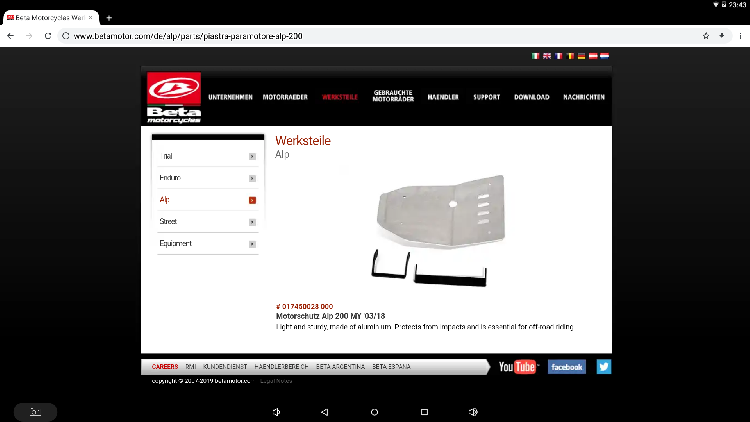Screen dimensions: 750x422
Task: Expand the Trial category arrow
Action: [x=252, y=156]
